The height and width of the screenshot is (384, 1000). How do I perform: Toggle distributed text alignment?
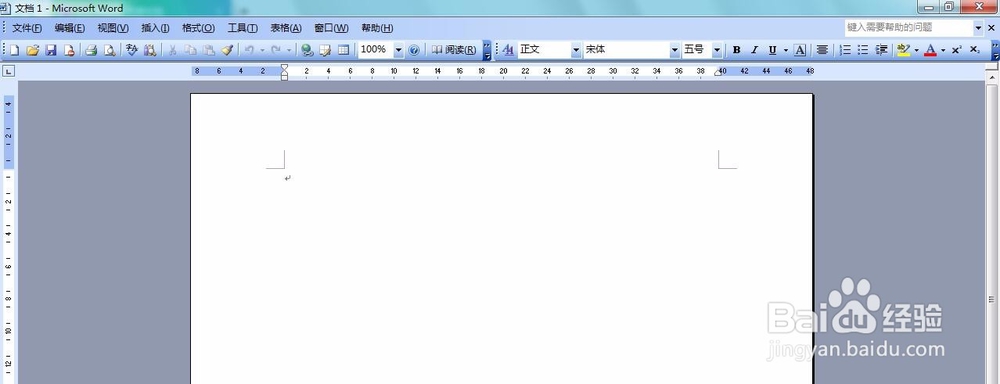[823, 50]
